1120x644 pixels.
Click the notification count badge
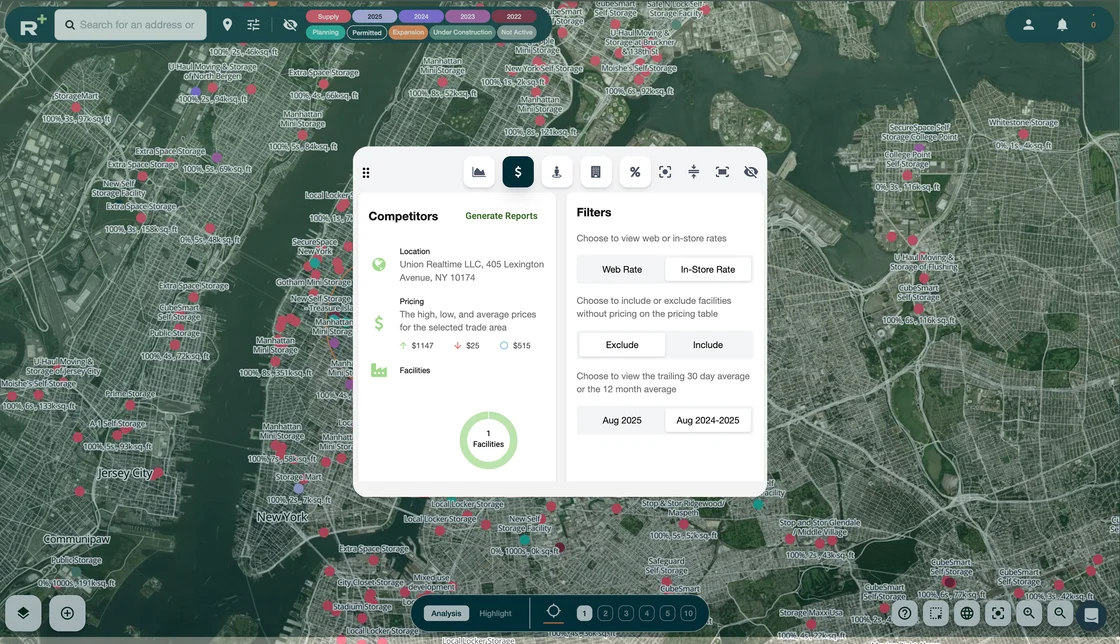(1093, 25)
